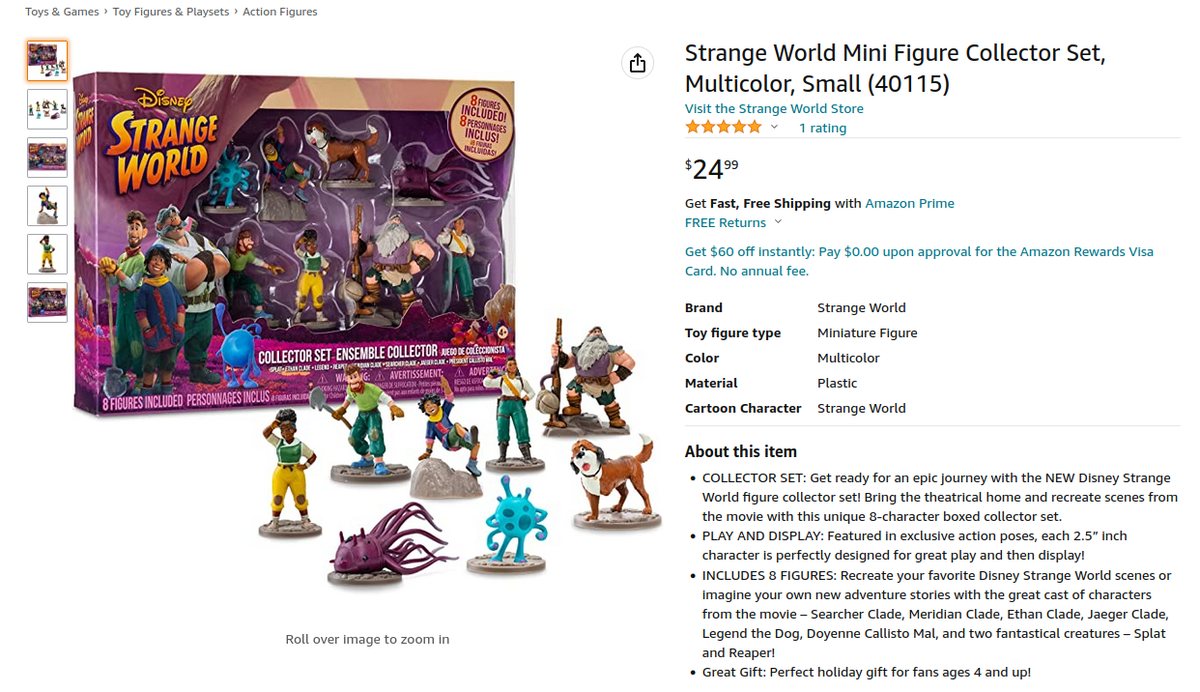Expand the FREE Returns dropdown arrow
The width and height of the screenshot is (1200, 692).
click(x=778, y=222)
